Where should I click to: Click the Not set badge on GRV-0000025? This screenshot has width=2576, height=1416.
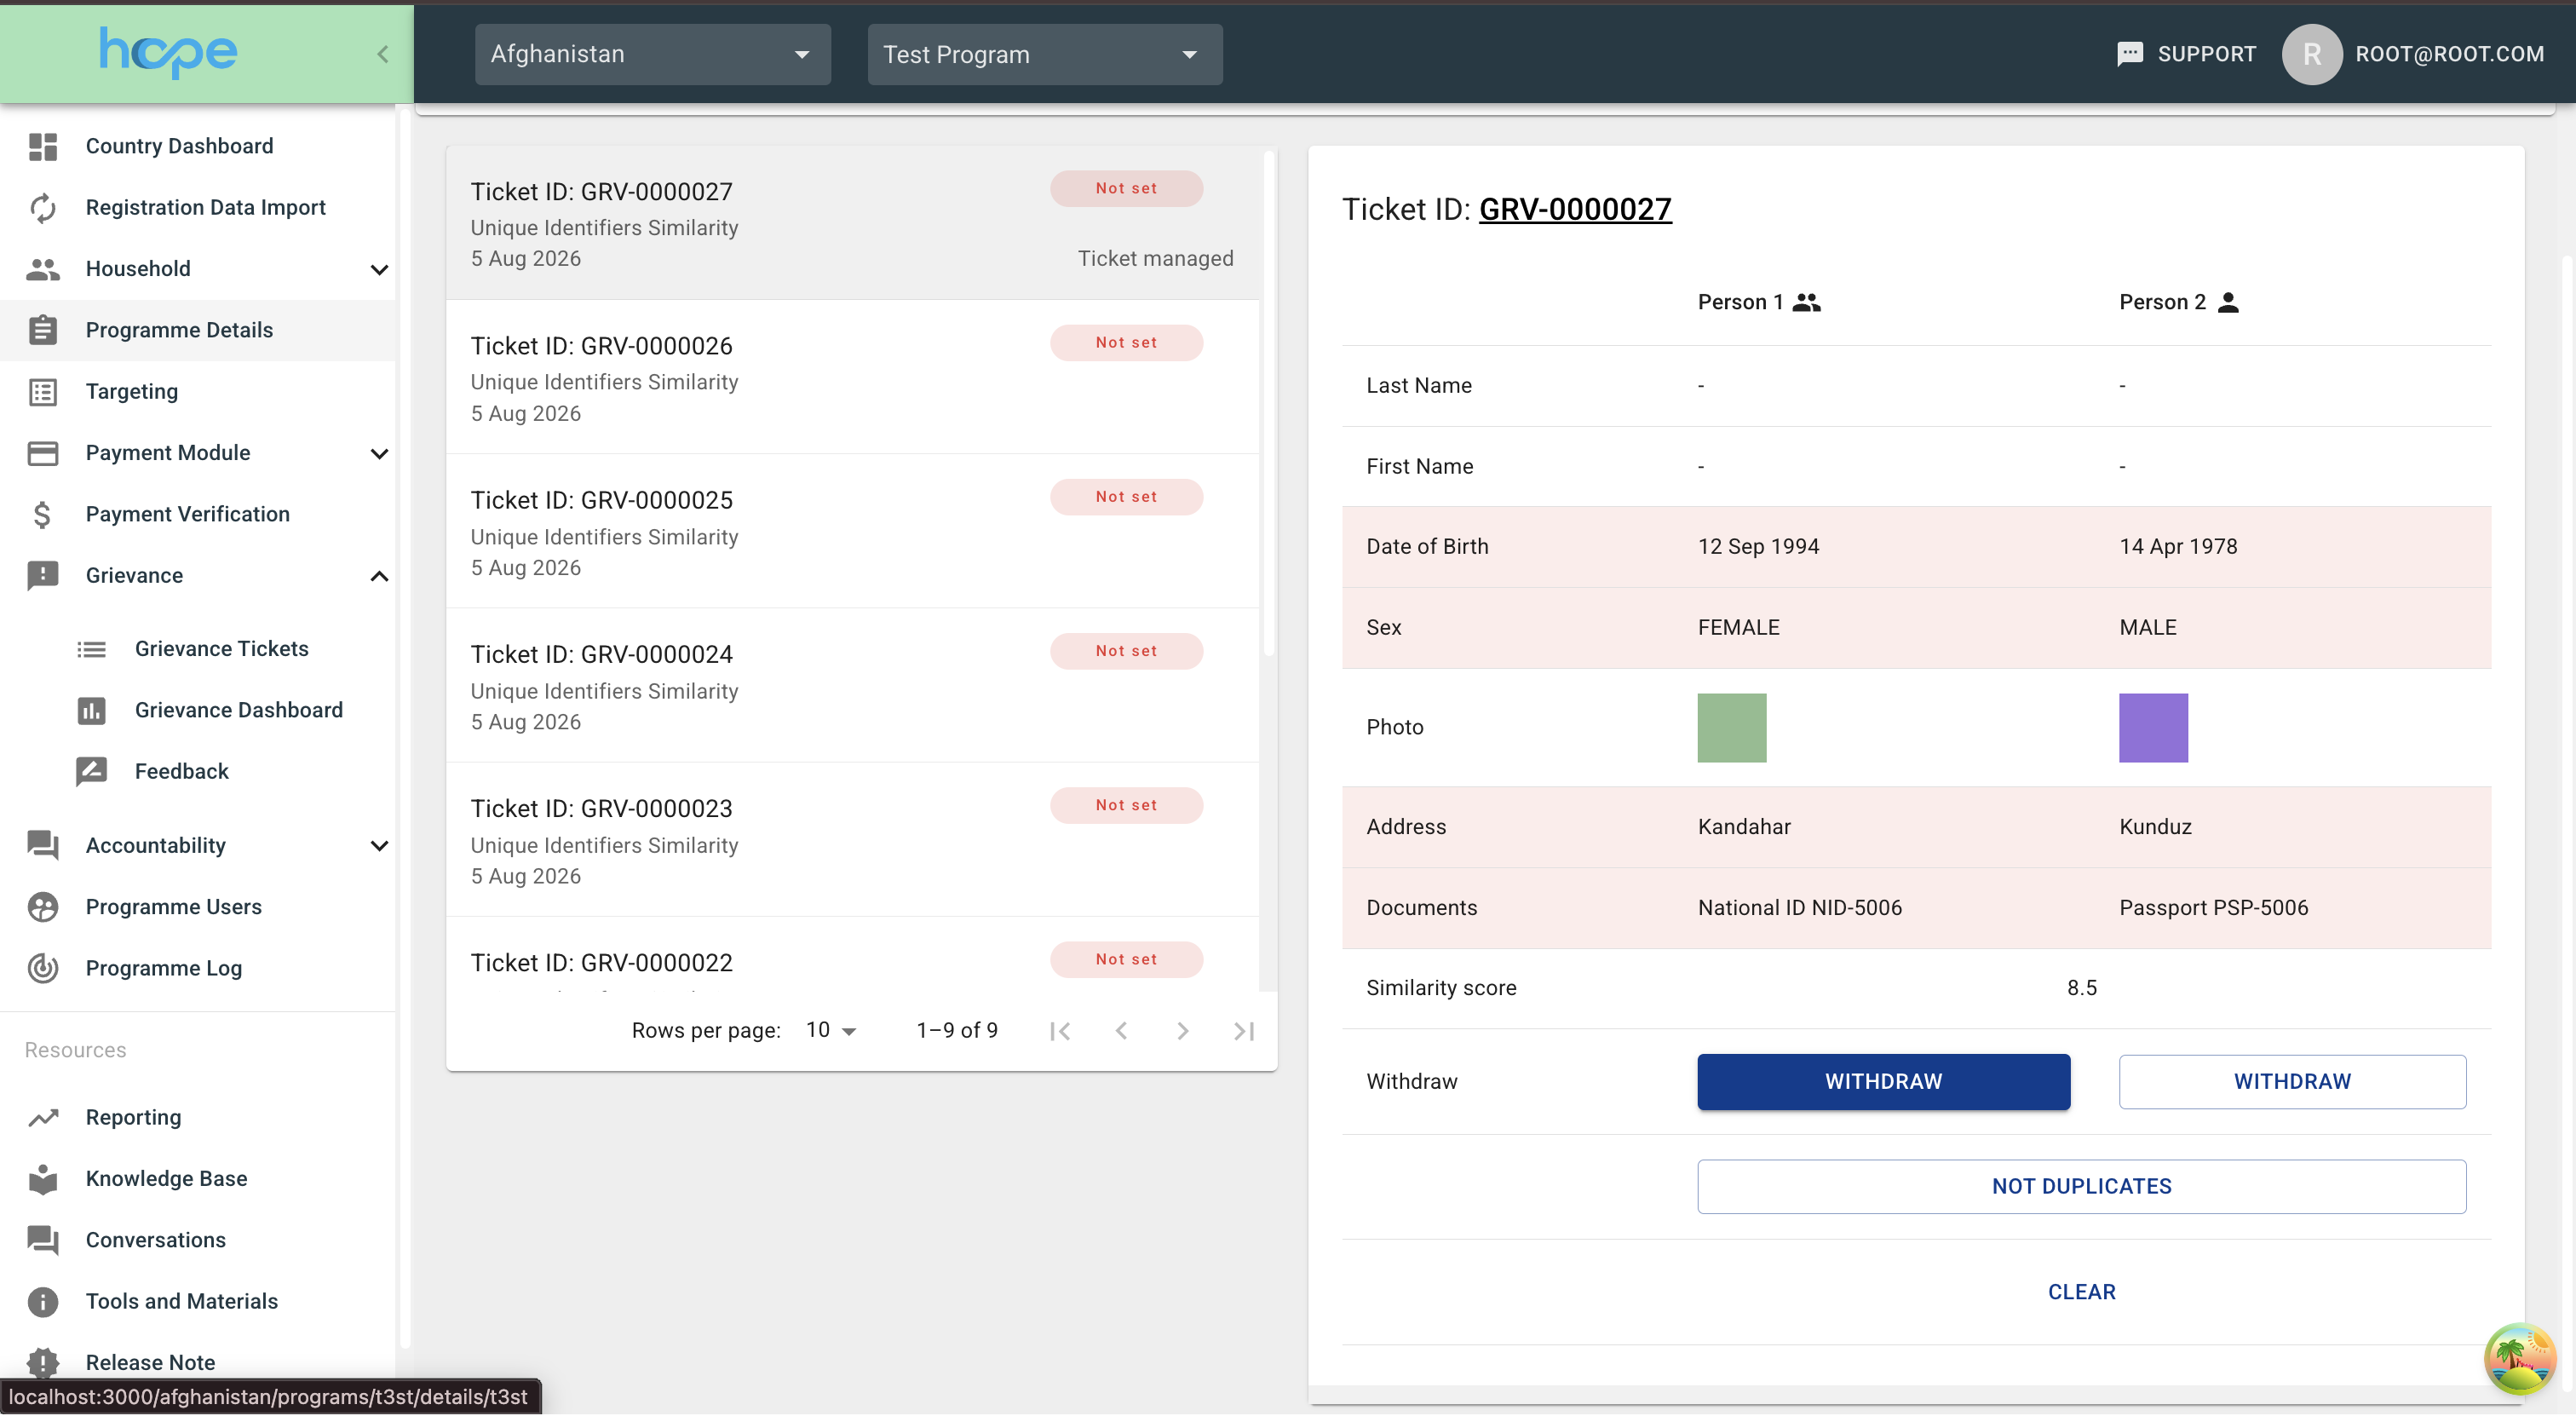(1126, 497)
